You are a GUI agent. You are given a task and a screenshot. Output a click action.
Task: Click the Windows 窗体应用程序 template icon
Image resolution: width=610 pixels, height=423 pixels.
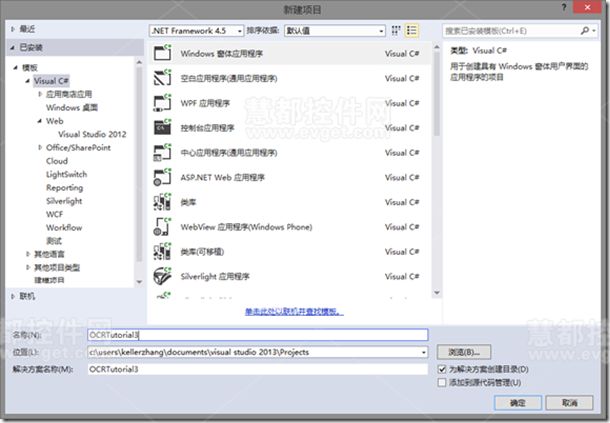click(x=162, y=53)
